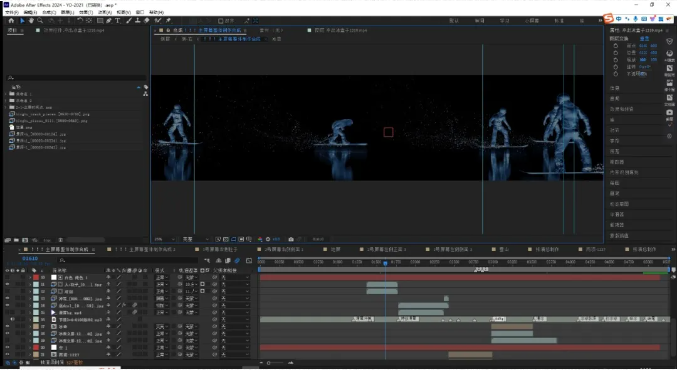The image size is (677, 370).
Task: Click the Home icon in the toolbar
Action: tap(11, 20)
